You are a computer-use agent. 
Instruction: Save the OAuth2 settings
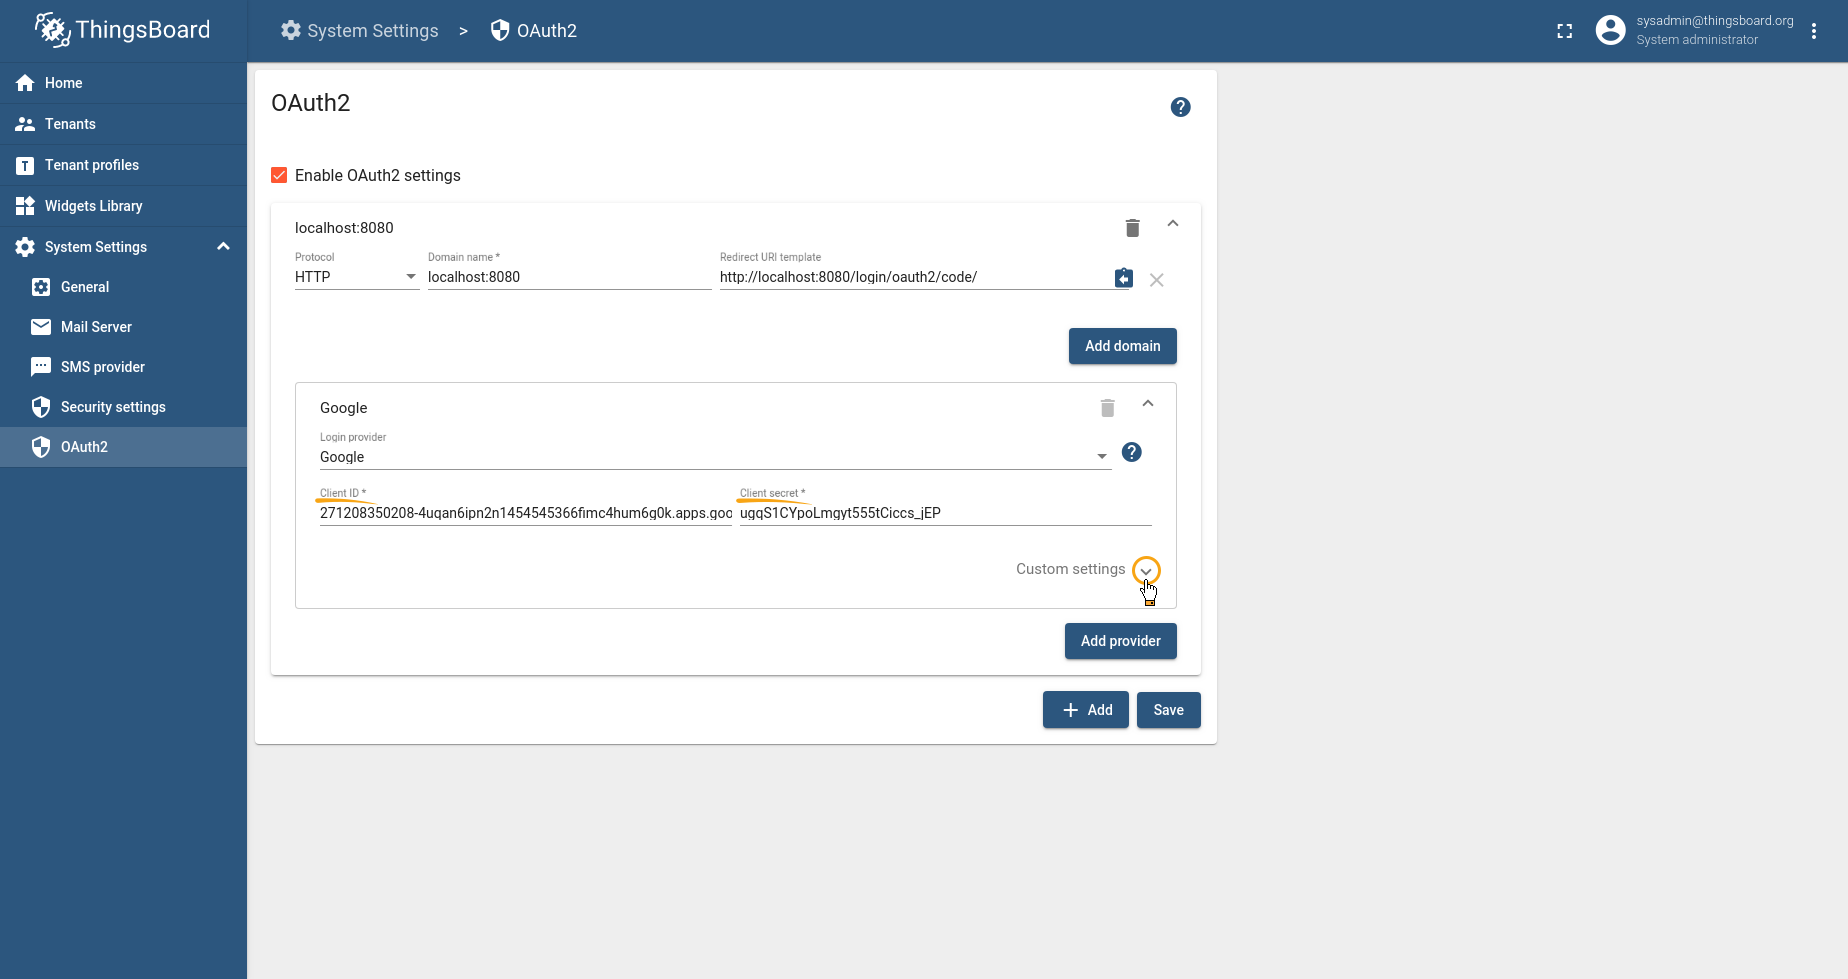point(1169,710)
